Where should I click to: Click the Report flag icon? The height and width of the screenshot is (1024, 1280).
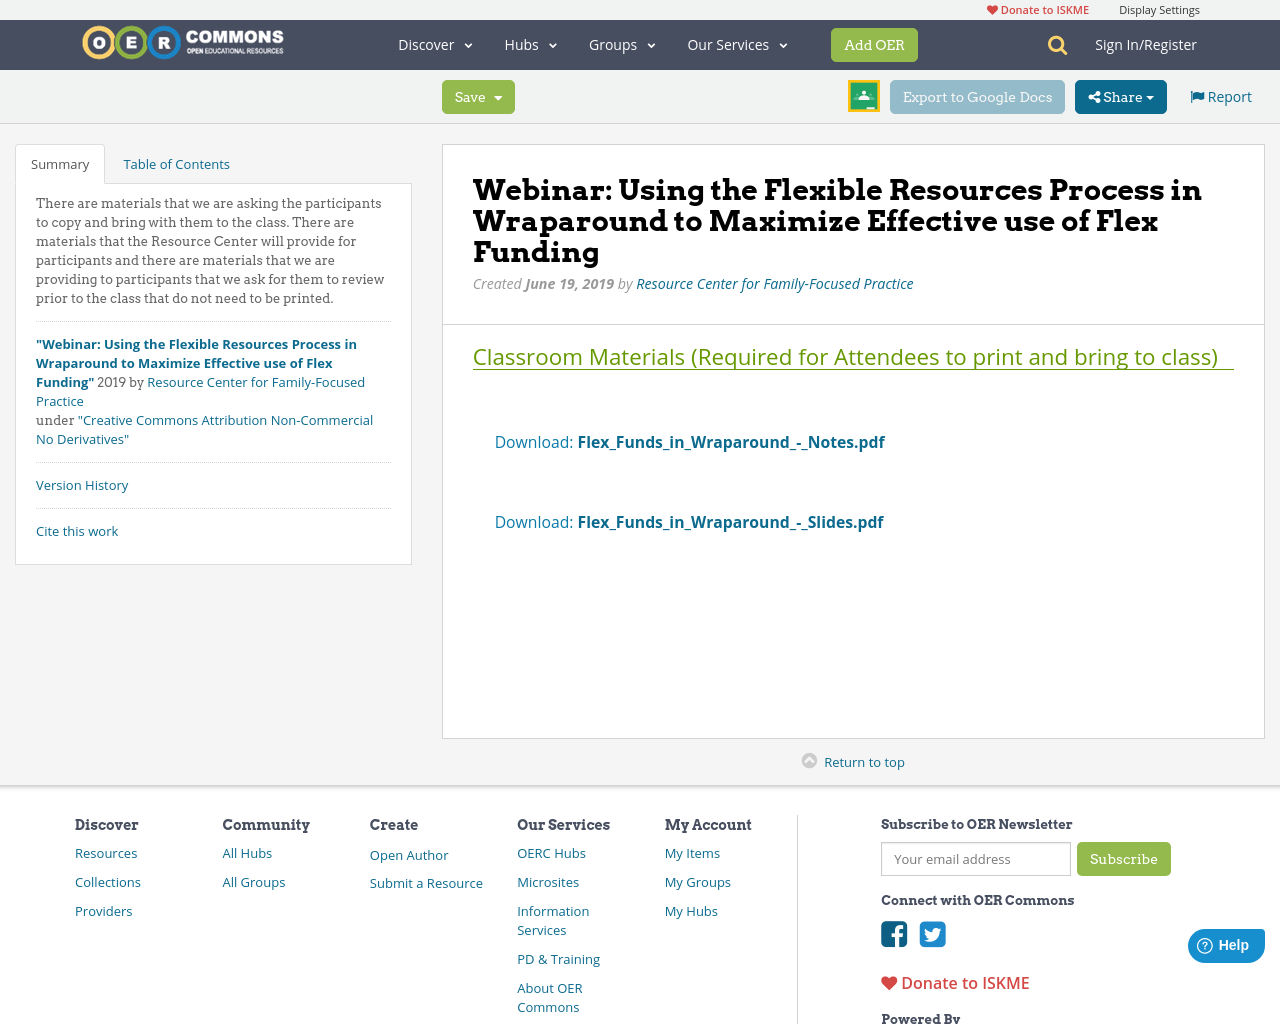(x=1197, y=95)
